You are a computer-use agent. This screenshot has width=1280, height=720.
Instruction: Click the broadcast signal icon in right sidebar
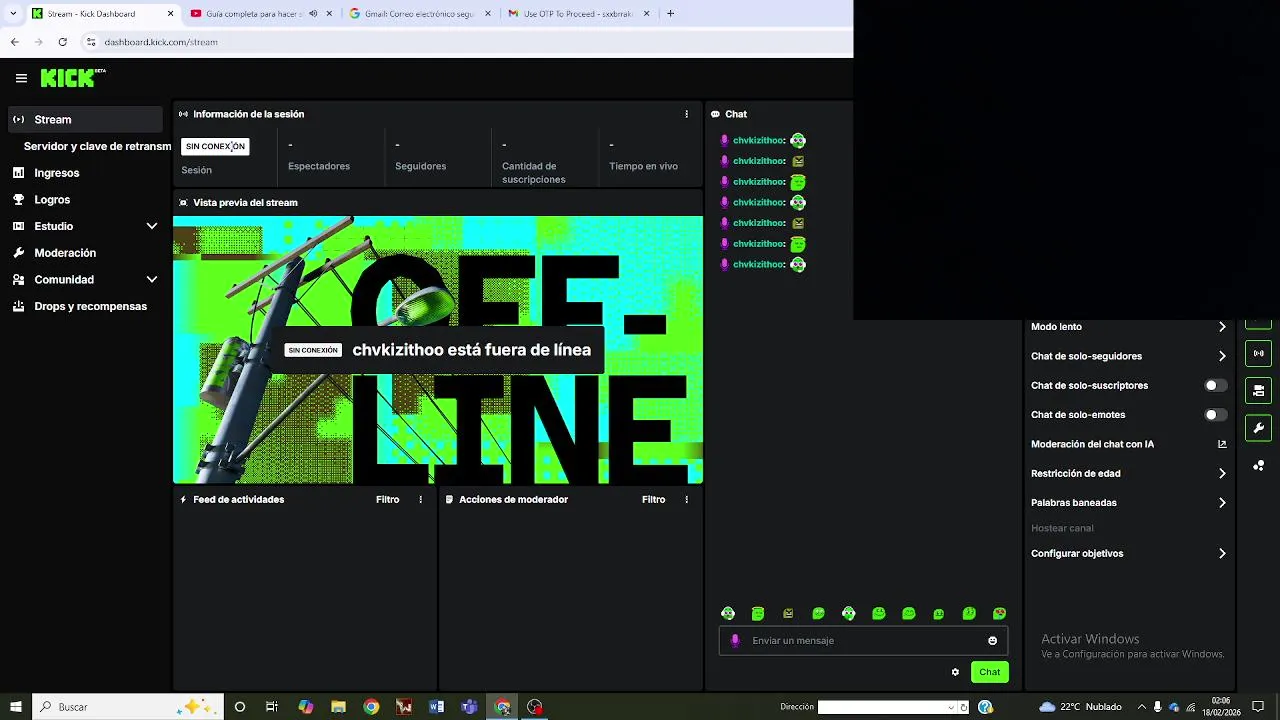[1258, 353]
